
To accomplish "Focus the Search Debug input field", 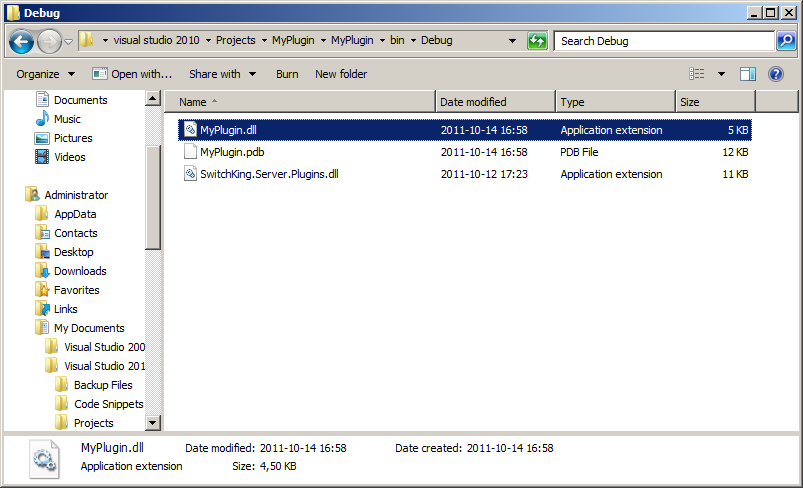I will tap(664, 41).
